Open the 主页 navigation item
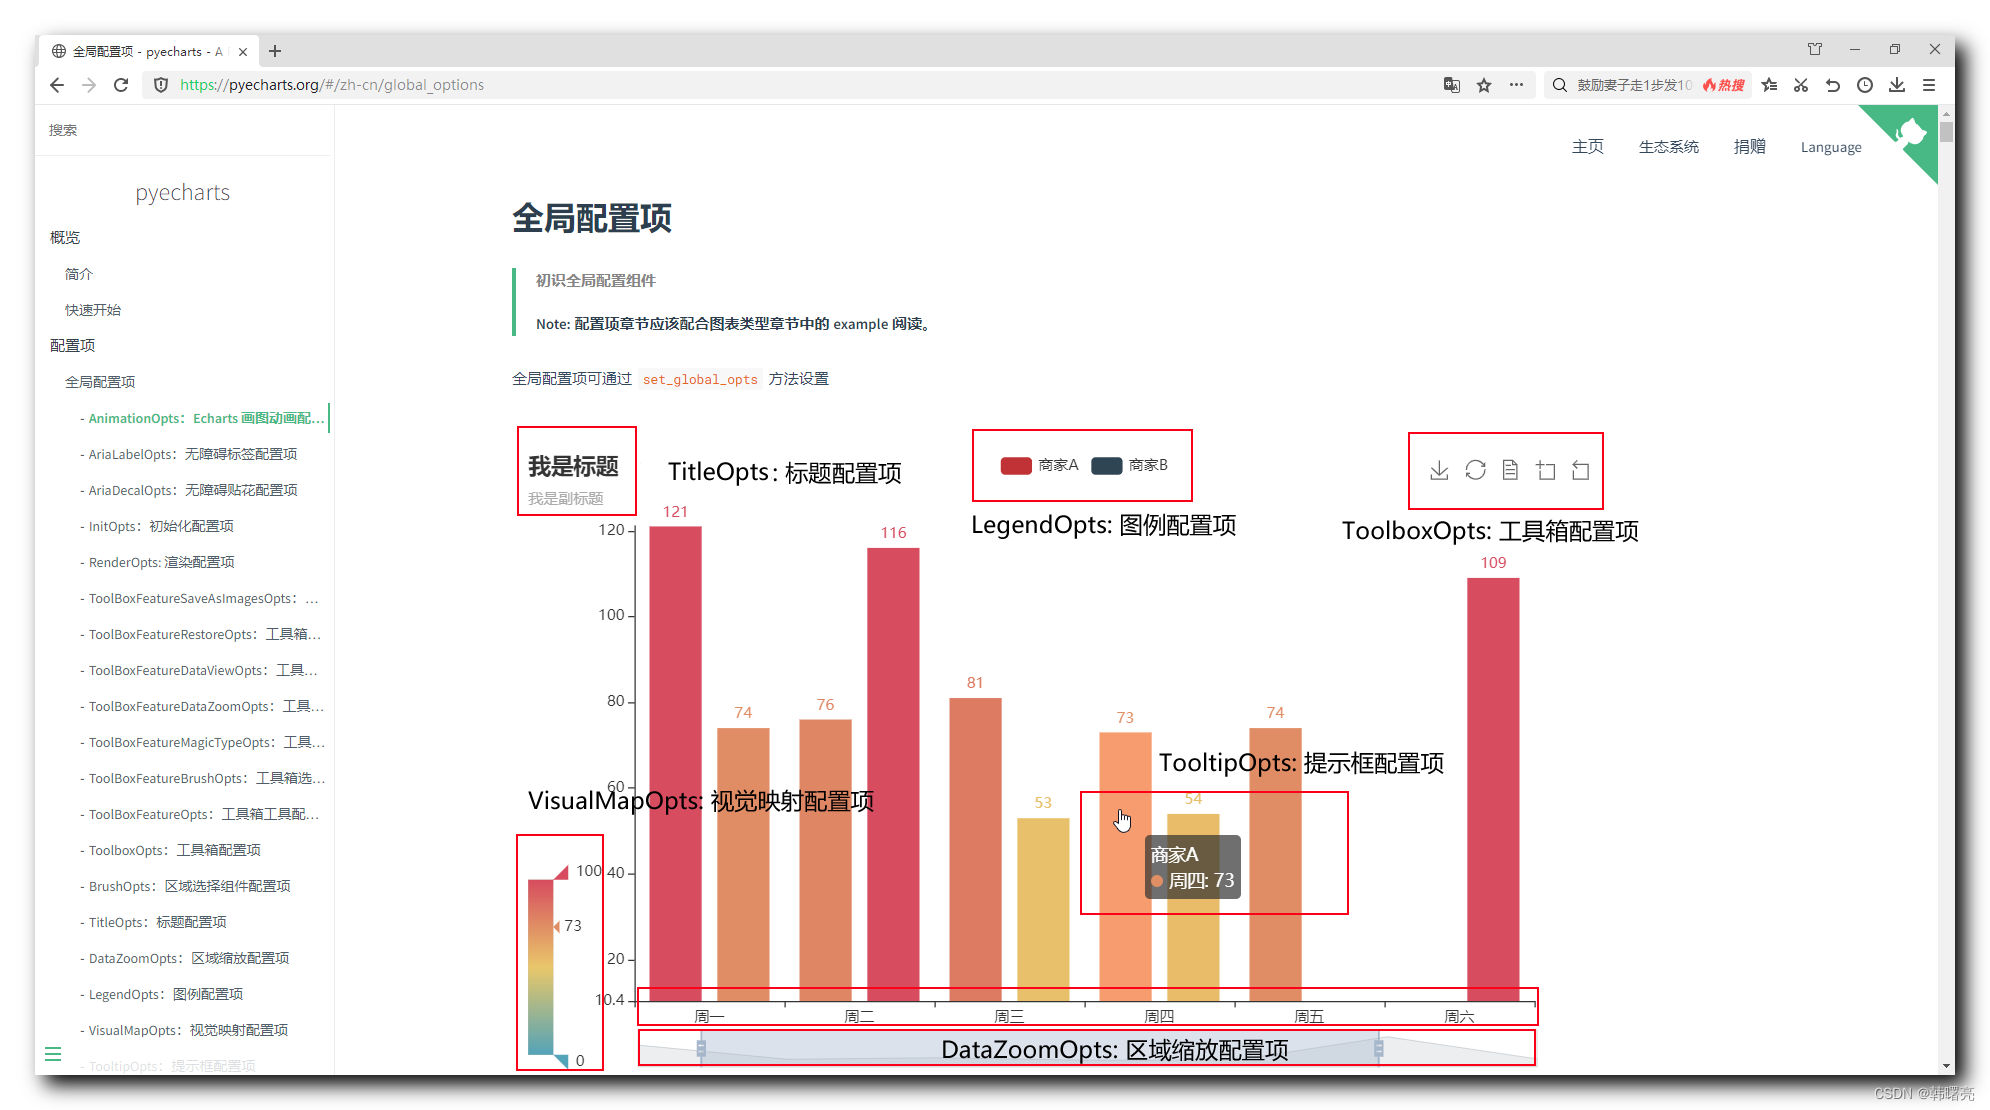The height and width of the screenshot is (1110, 1990). point(1587,147)
